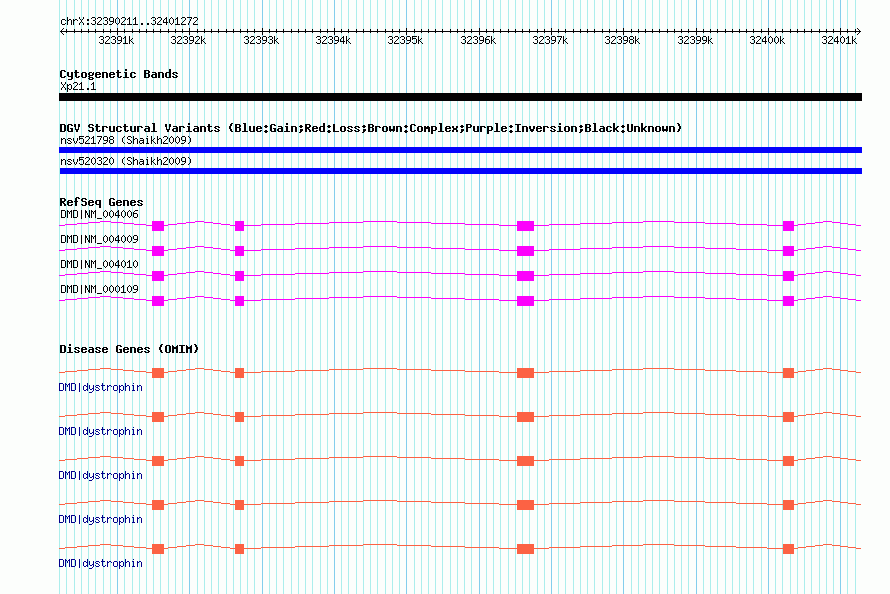Click the nsv521798 (Shaikh2009) variant label
Viewport: 890px width, 594px height.
[x=126, y=140]
